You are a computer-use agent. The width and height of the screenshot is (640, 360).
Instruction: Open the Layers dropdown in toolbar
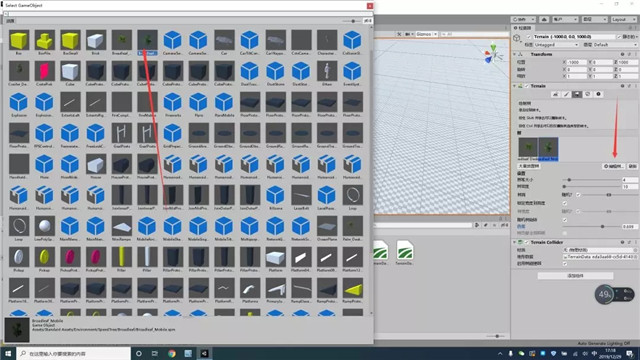coord(594,20)
